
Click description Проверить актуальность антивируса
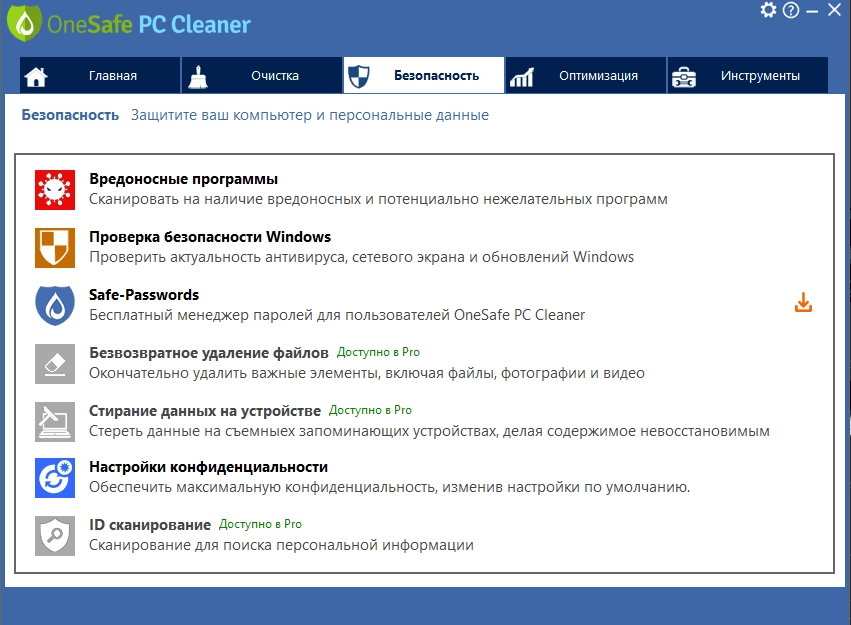(361, 257)
